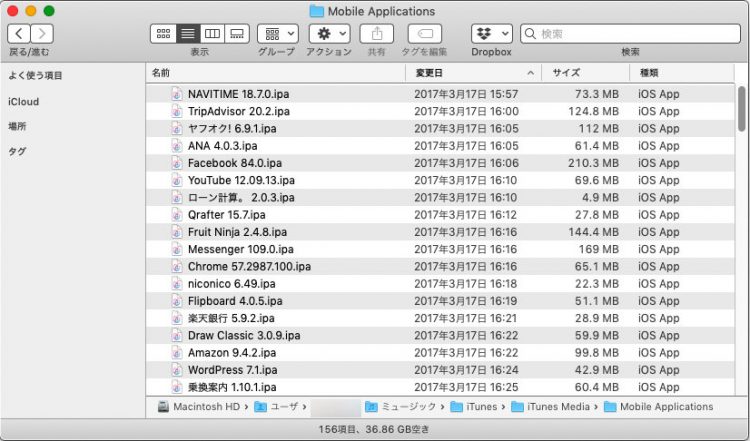Open iTunes Media folder in the path bar
The height and width of the screenshot is (441, 750).
tap(551, 407)
